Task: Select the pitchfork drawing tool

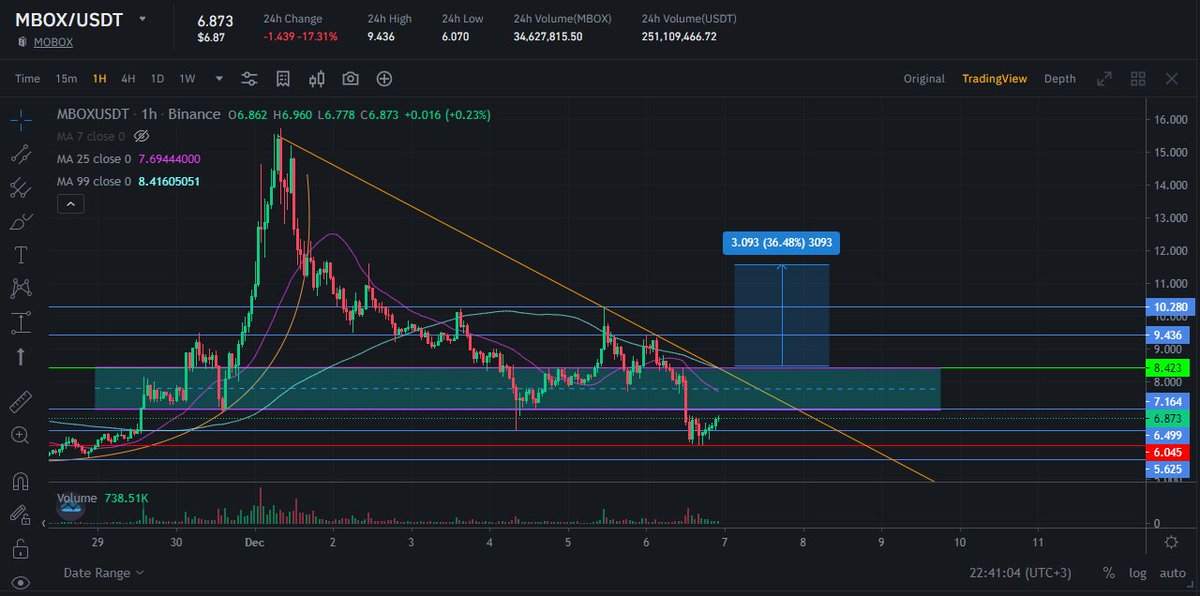Action: 20,187
